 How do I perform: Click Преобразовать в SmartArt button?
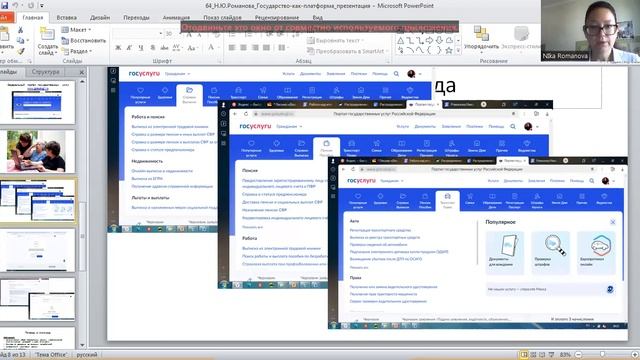click(x=348, y=51)
